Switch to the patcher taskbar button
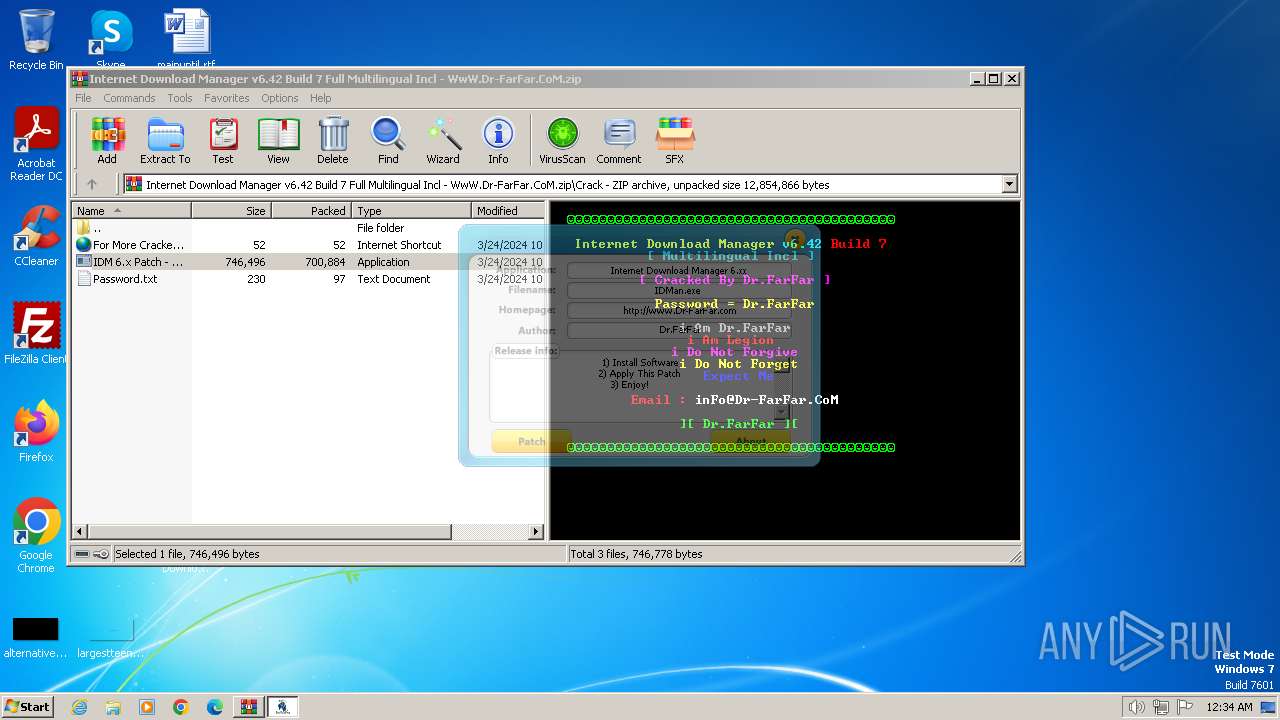This screenshot has height=720, width=1280. click(x=283, y=707)
